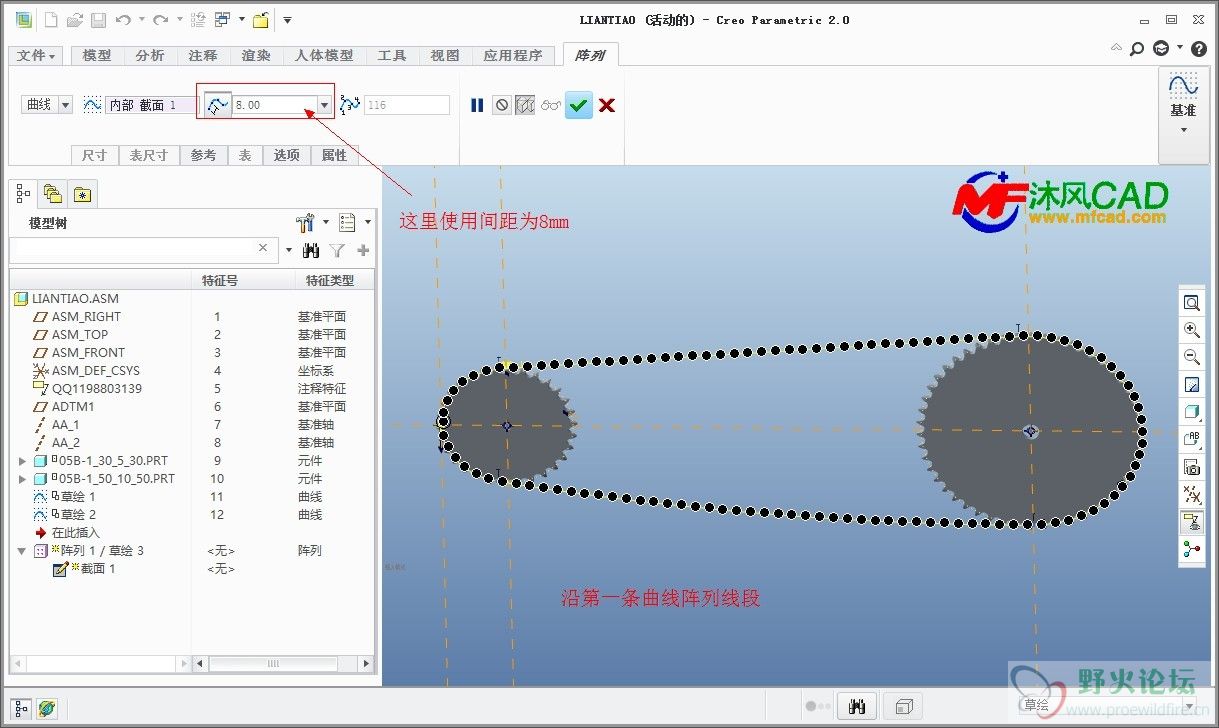Expand the 基准 datum group dropdown
1219x728 pixels.
pyautogui.click(x=1183, y=130)
